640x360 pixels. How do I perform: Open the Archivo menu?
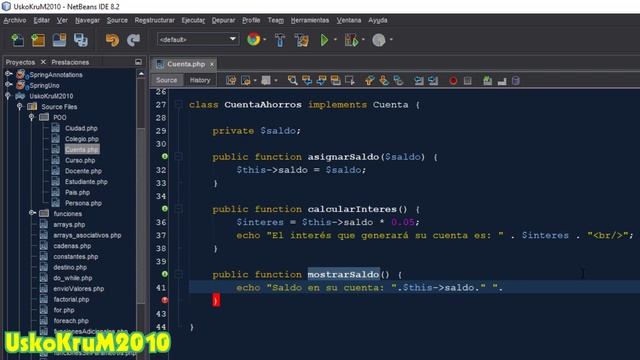click(15, 20)
